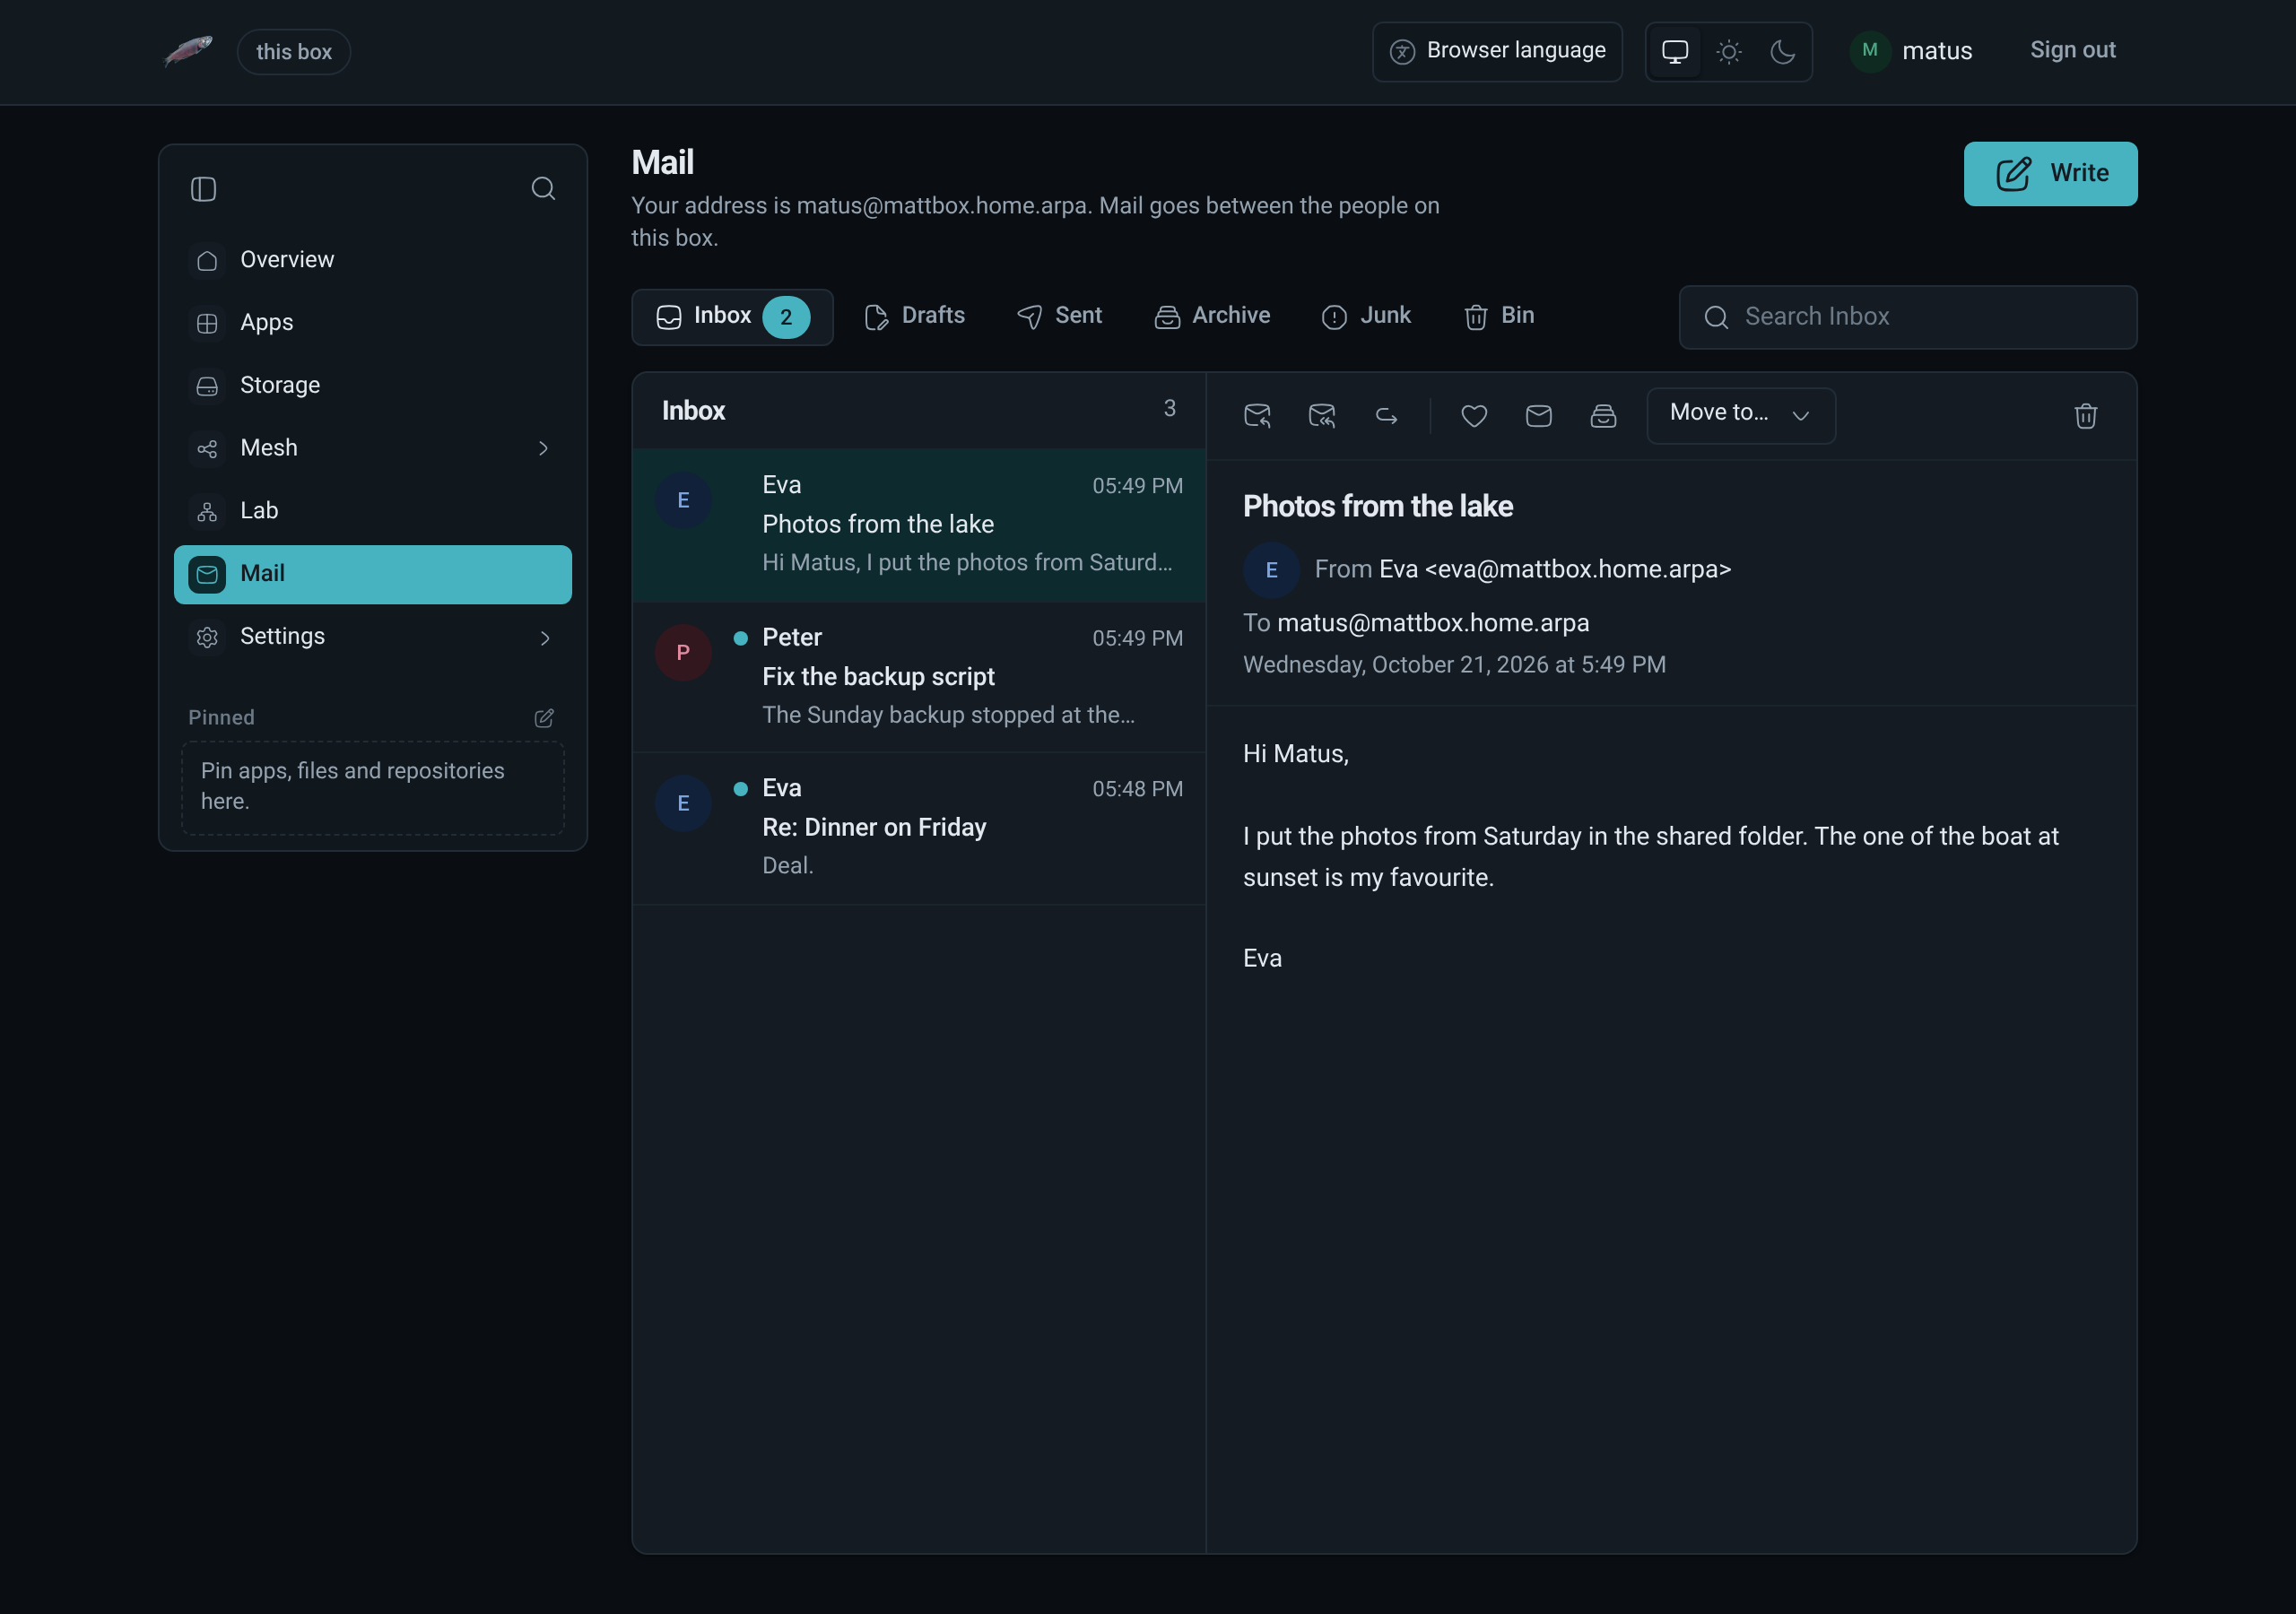Switch to light theme sun icon

pyautogui.click(x=1729, y=51)
